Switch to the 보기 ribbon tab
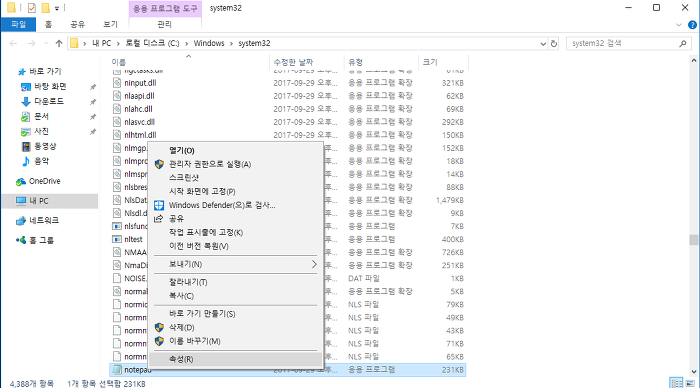This screenshot has width=700, height=388. pyautogui.click(x=110, y=24)
